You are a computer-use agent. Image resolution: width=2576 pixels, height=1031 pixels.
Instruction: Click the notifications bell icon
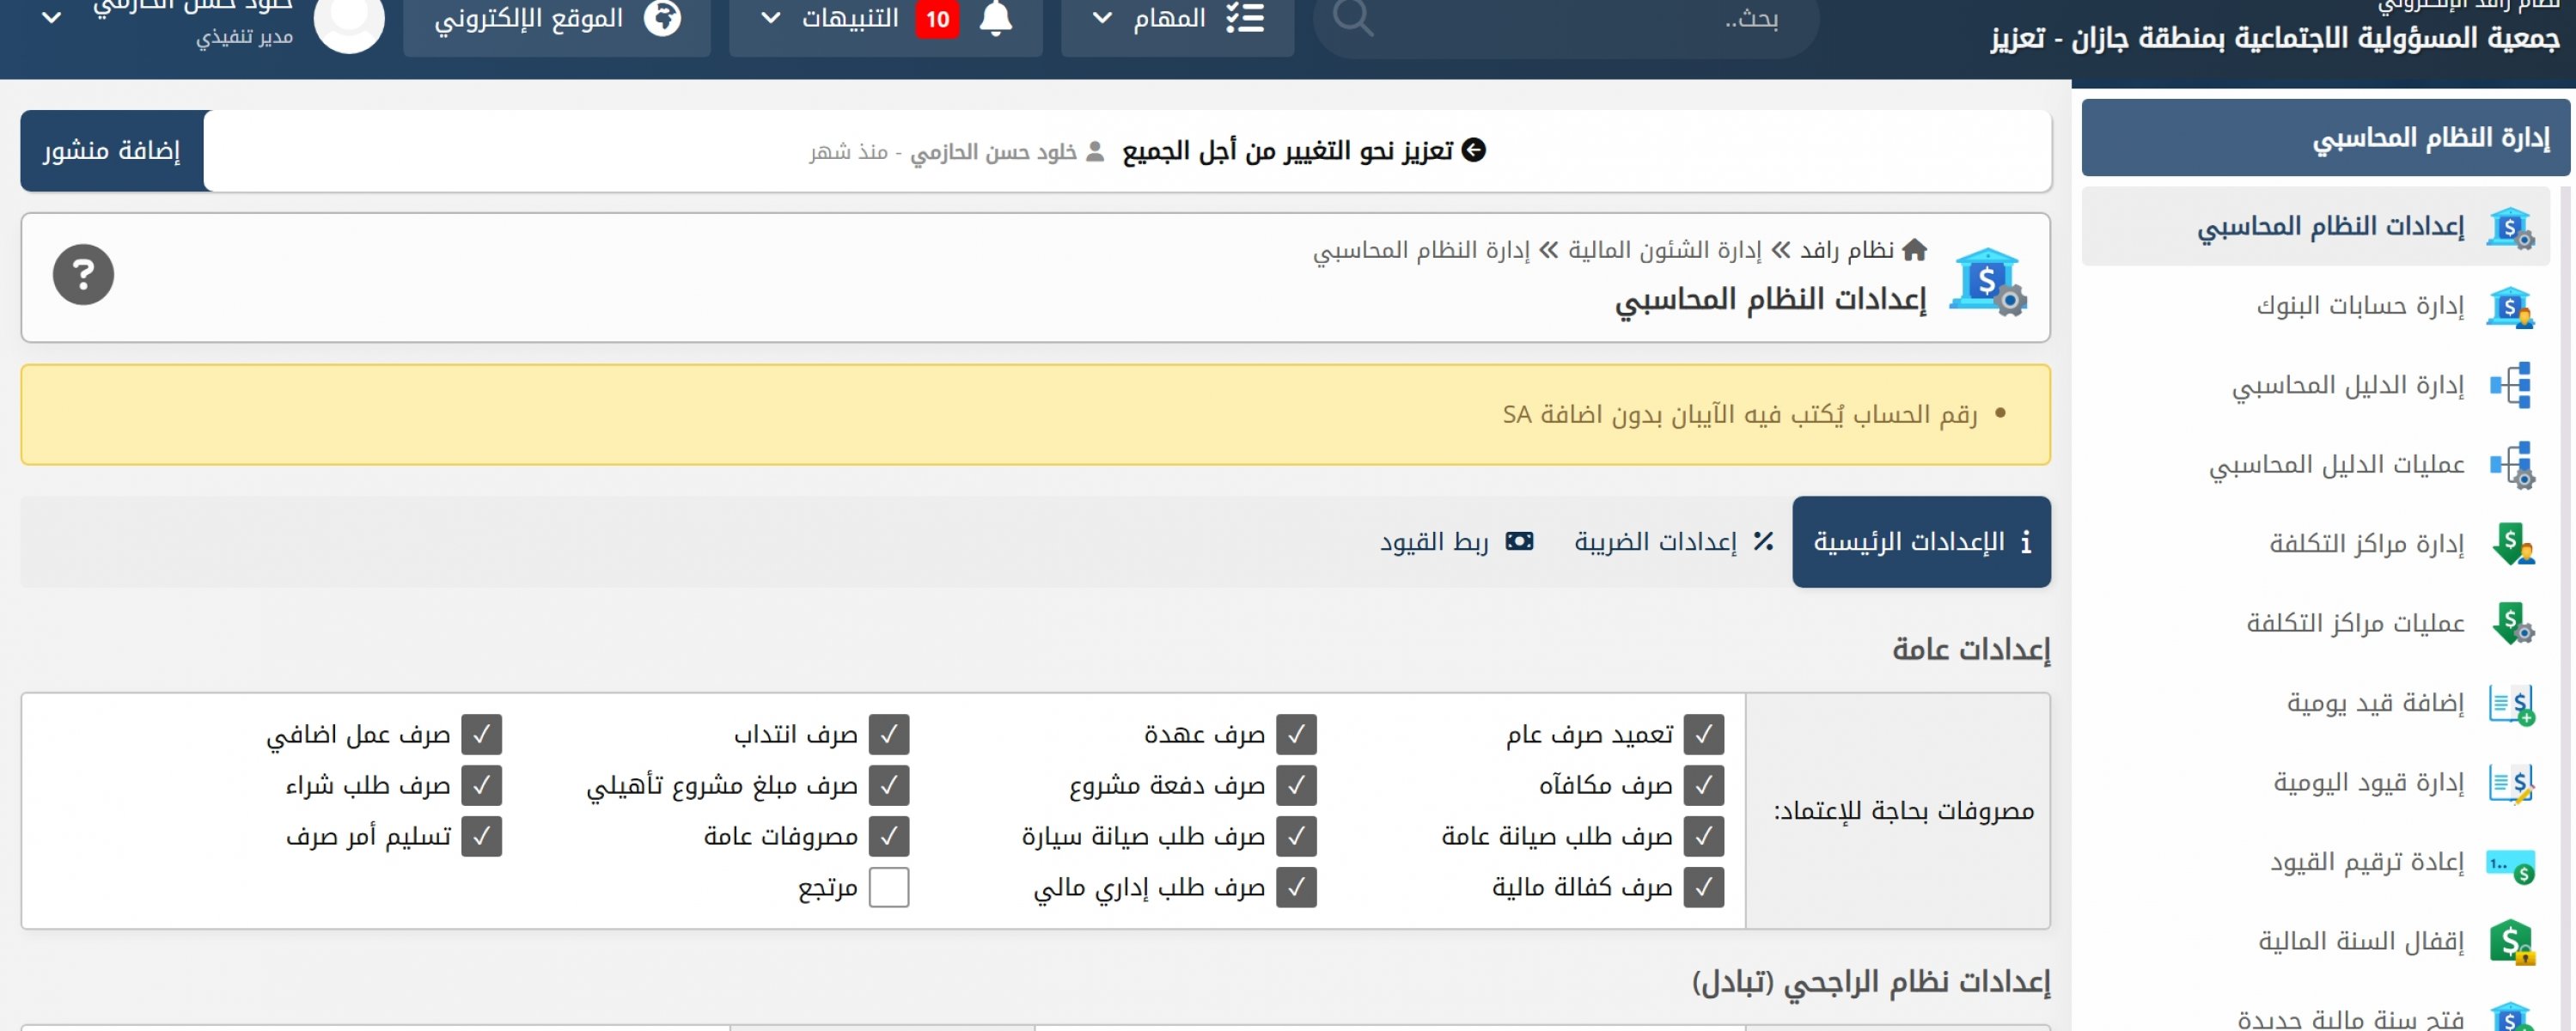[995, 18]
